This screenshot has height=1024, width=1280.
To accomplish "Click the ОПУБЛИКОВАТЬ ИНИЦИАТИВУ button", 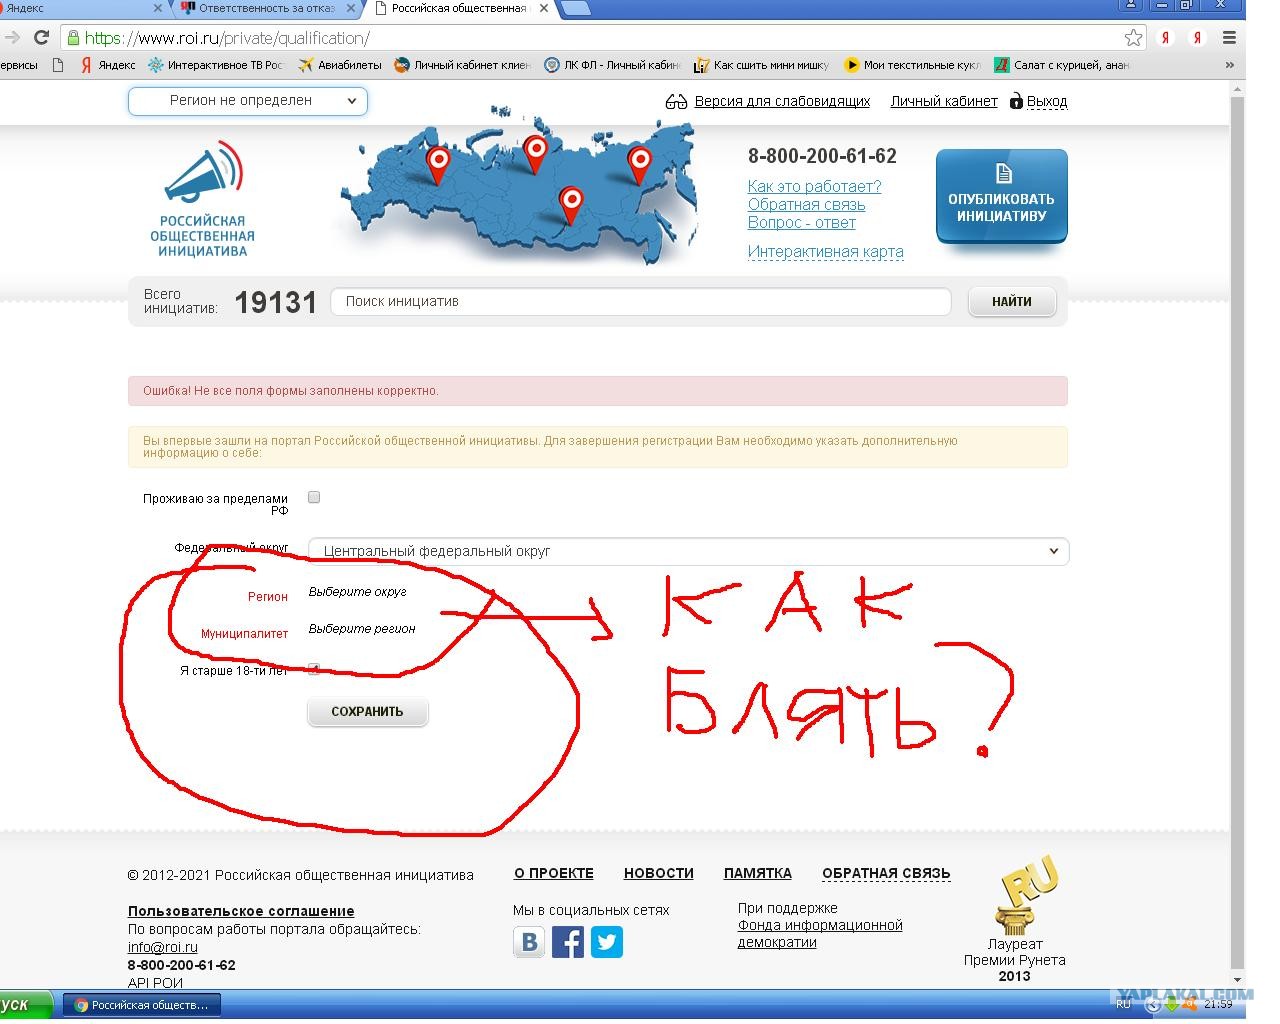I will (x=1002, y=196).
